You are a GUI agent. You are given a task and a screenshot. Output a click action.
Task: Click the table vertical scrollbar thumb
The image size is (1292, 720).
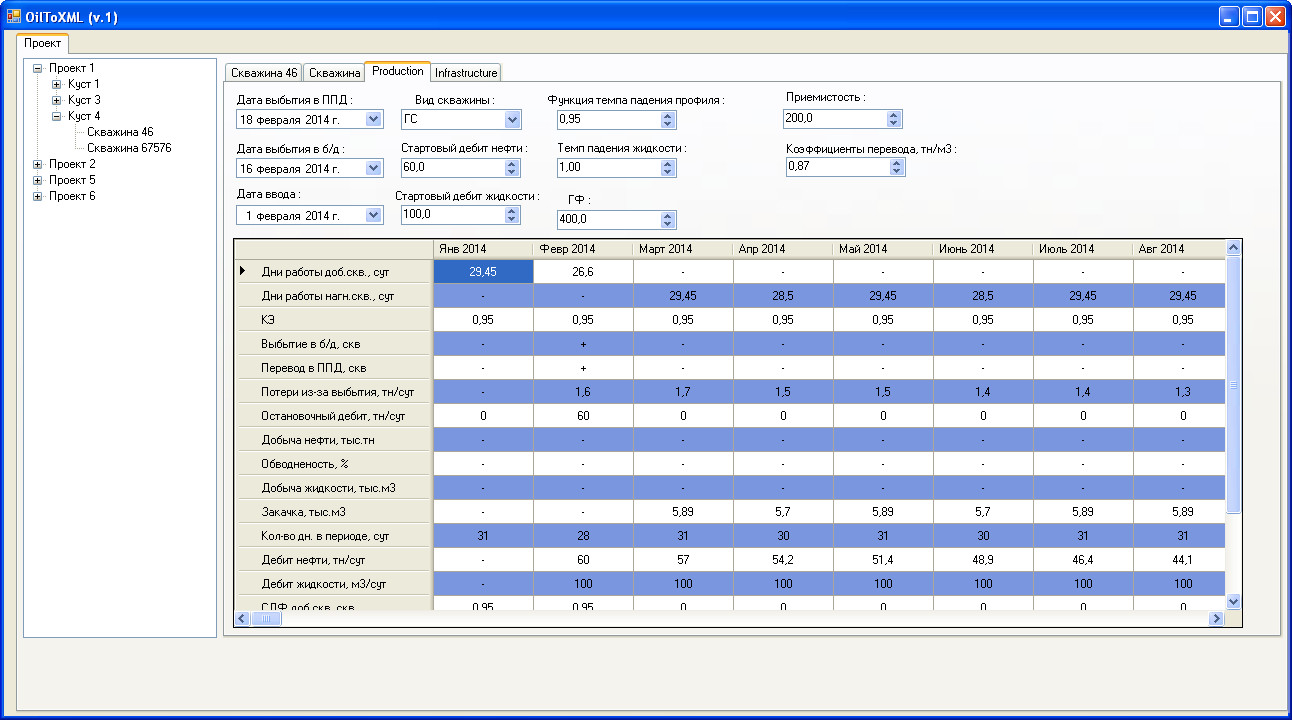(1233, 384)
